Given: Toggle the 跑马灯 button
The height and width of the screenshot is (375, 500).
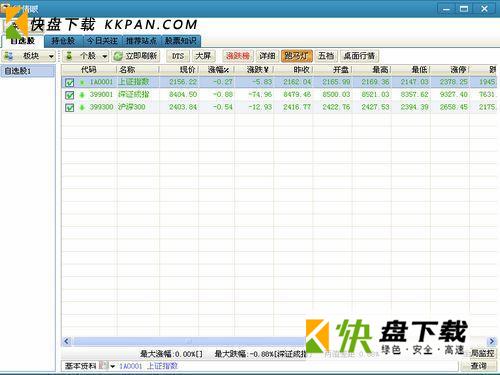Looking at the screenshot, I should (x=297, y=56).
